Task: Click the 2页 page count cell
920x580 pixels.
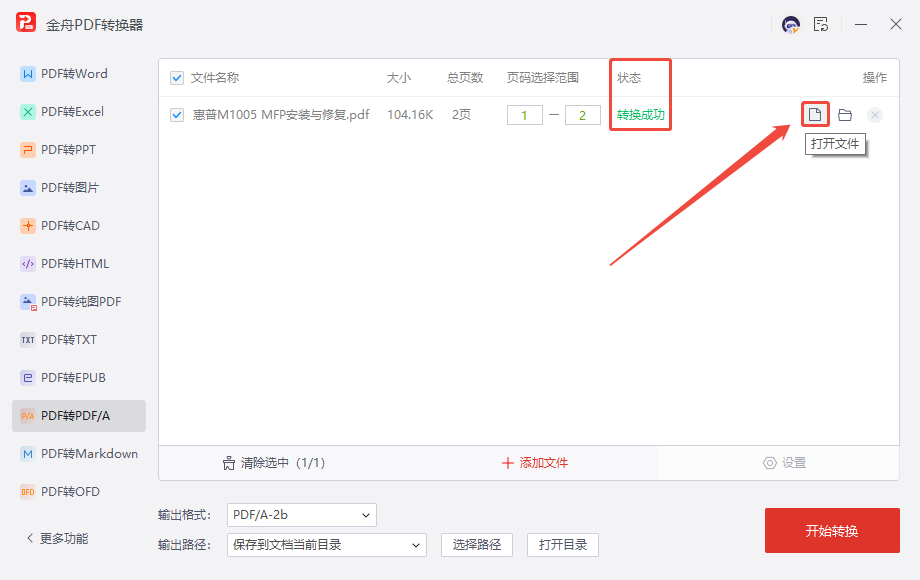Action: tap(461, 115)
